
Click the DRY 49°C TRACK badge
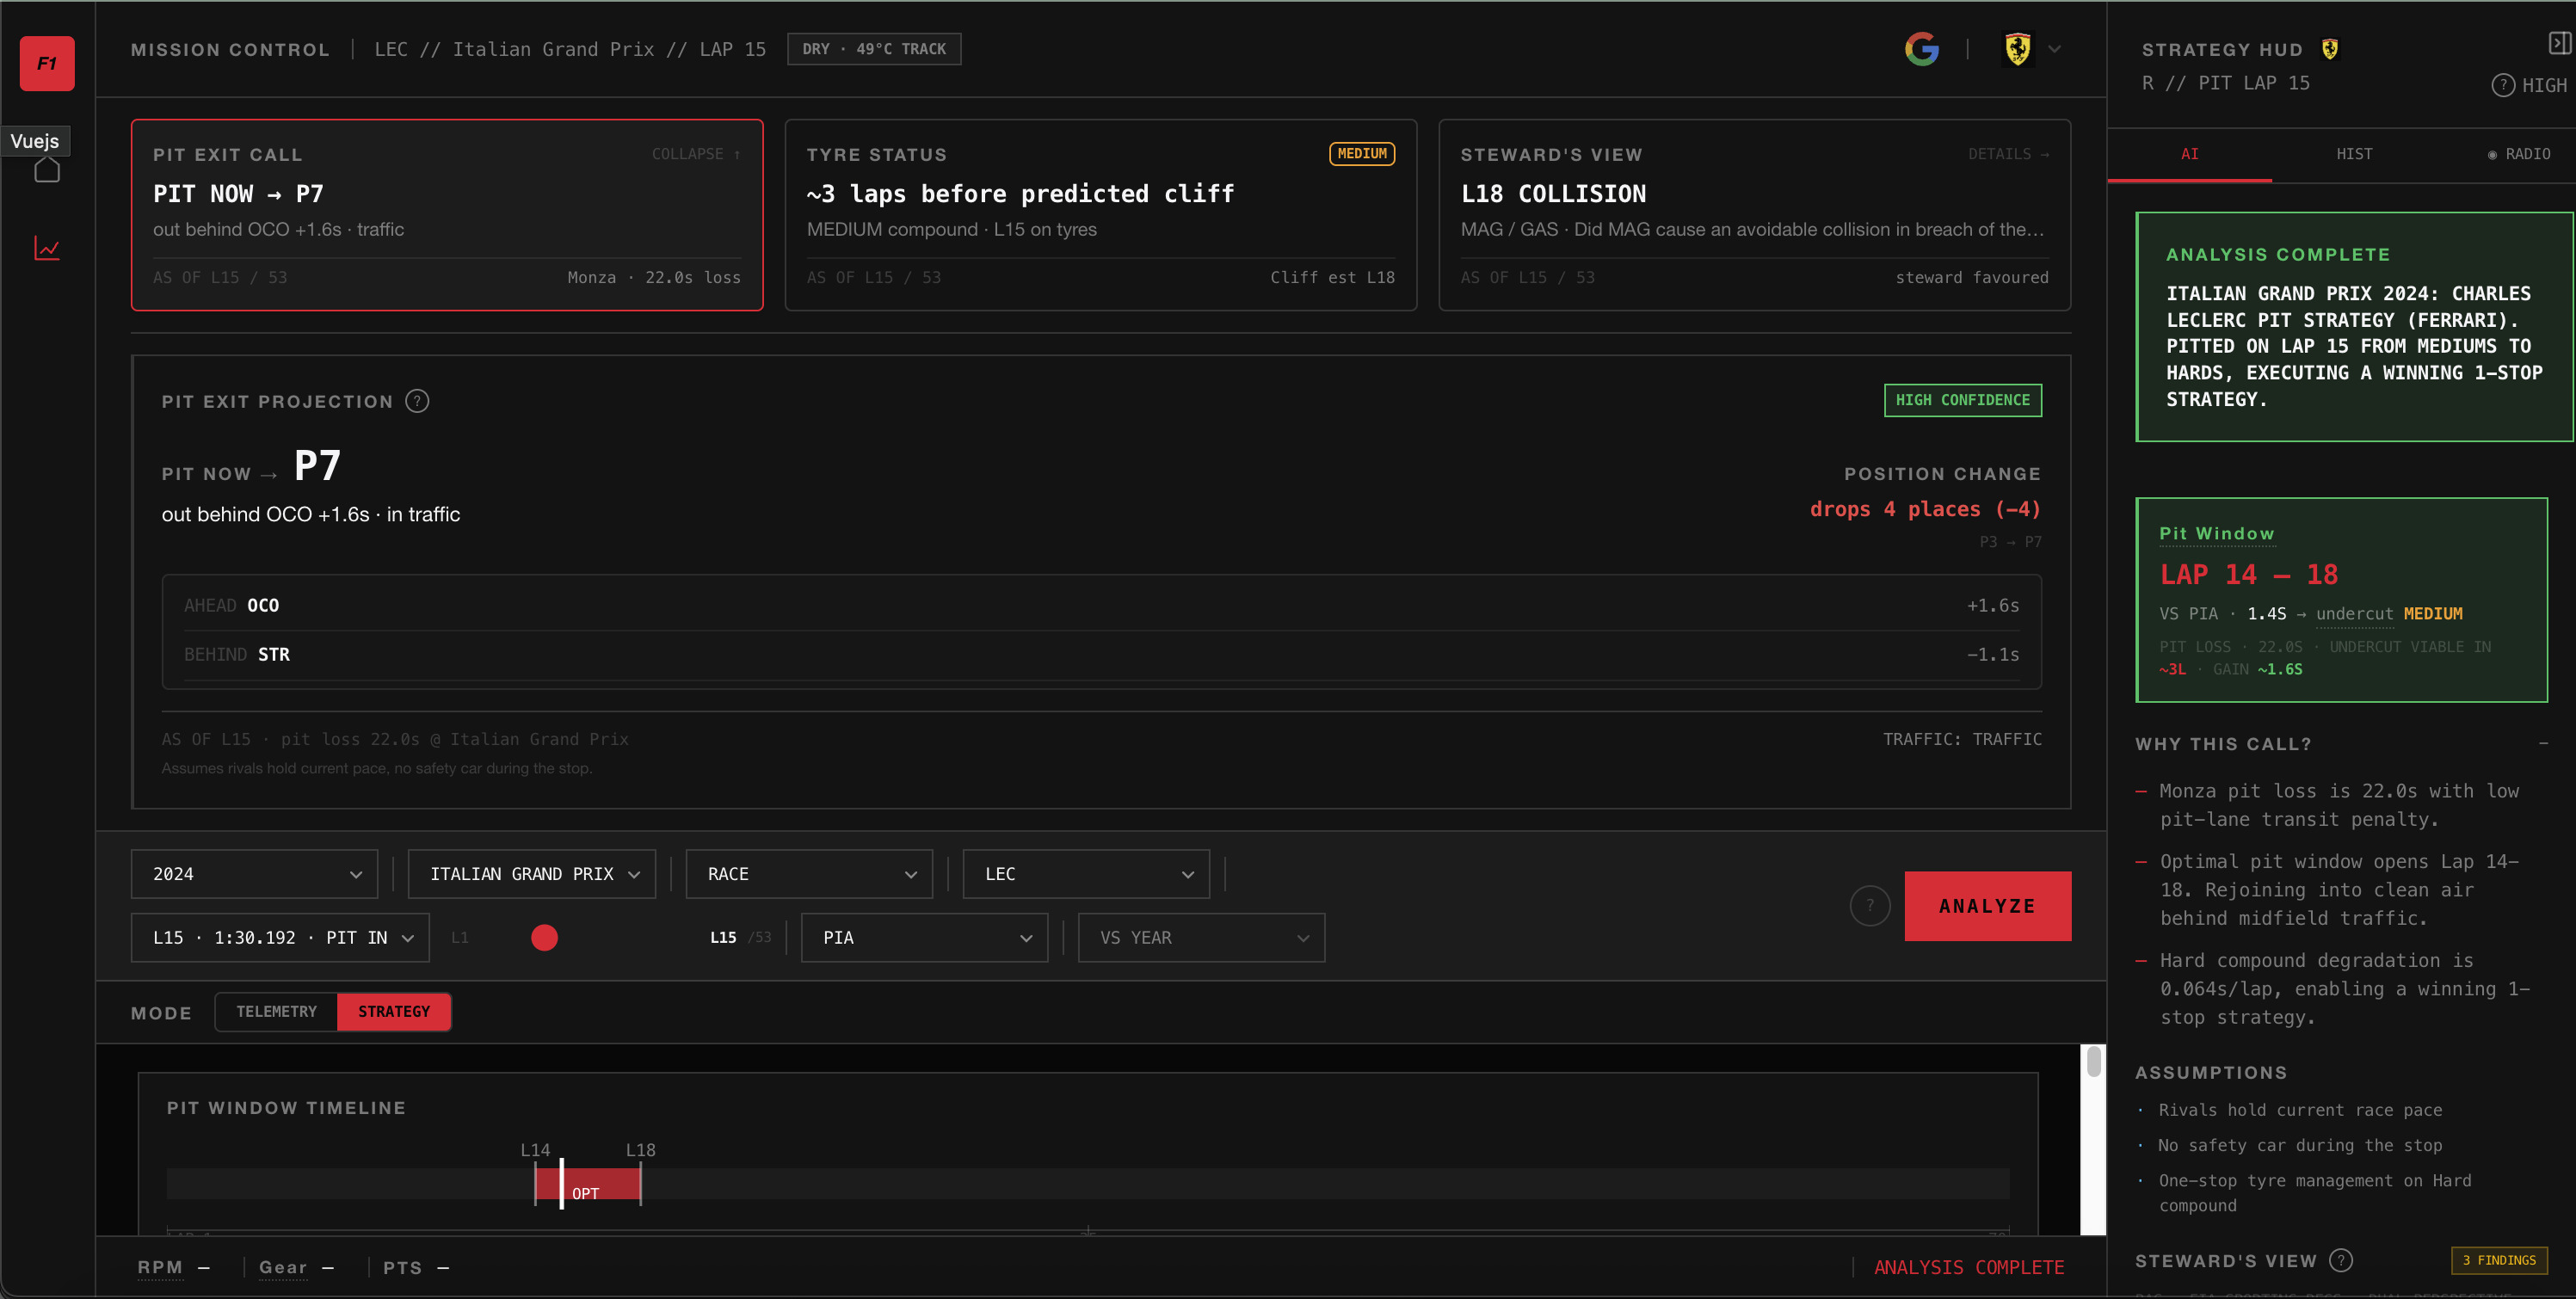pos(873,49)
